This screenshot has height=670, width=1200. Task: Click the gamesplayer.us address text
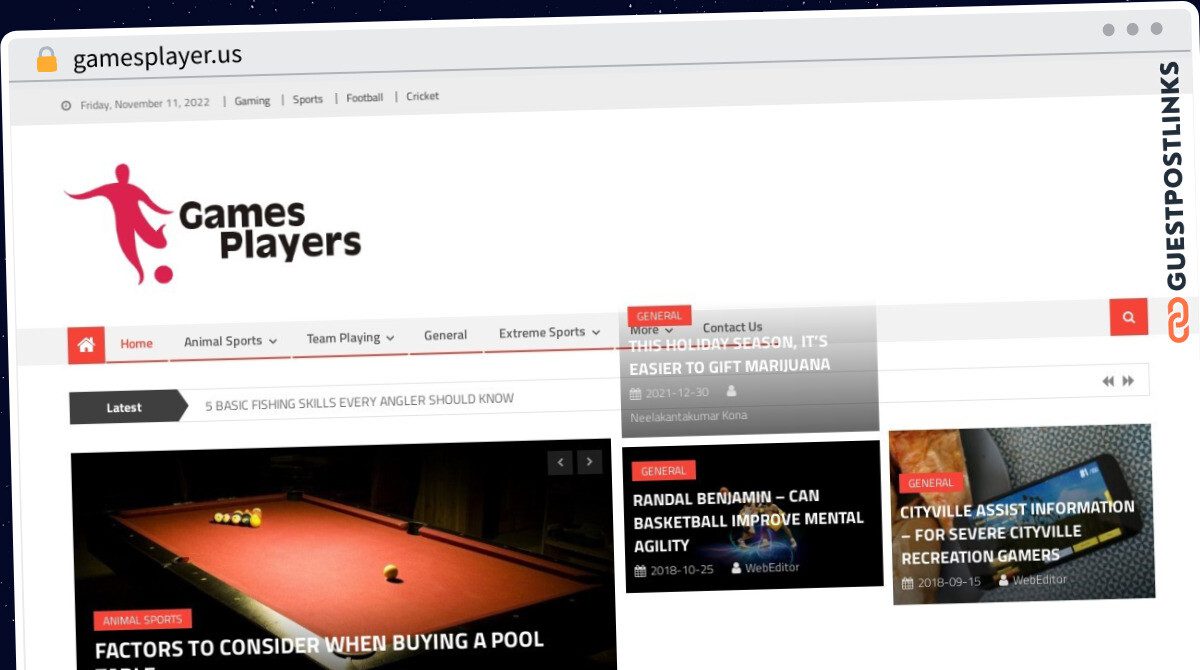(x=157, y=57)
